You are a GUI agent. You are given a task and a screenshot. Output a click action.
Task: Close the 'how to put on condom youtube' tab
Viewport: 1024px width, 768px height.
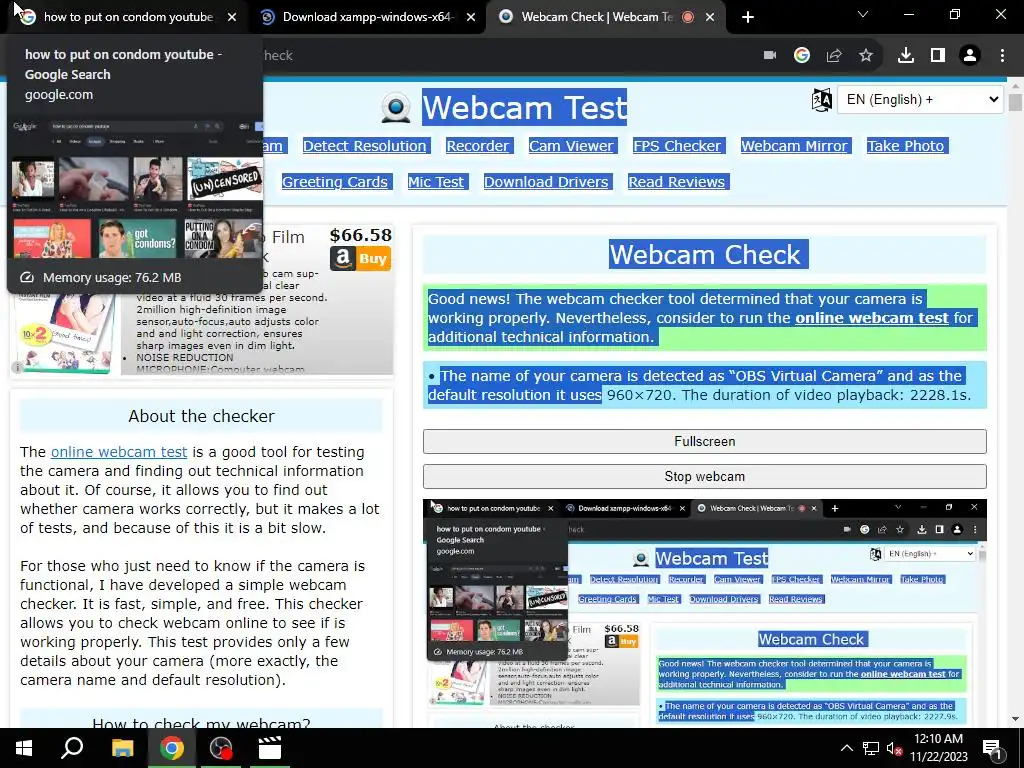pos(232,17)
